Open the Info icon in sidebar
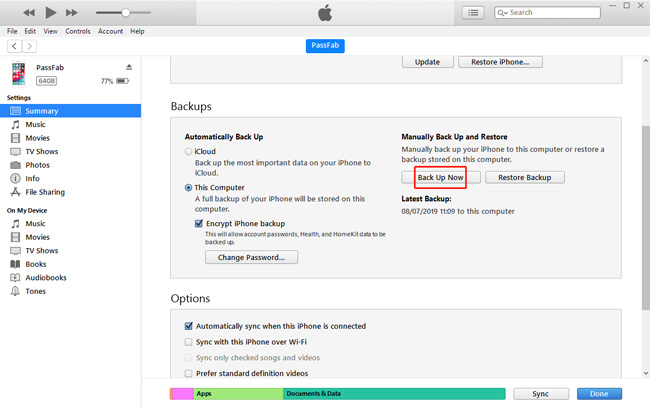The height and width of the screenshot is (409, 650). [x=15, y=179]
